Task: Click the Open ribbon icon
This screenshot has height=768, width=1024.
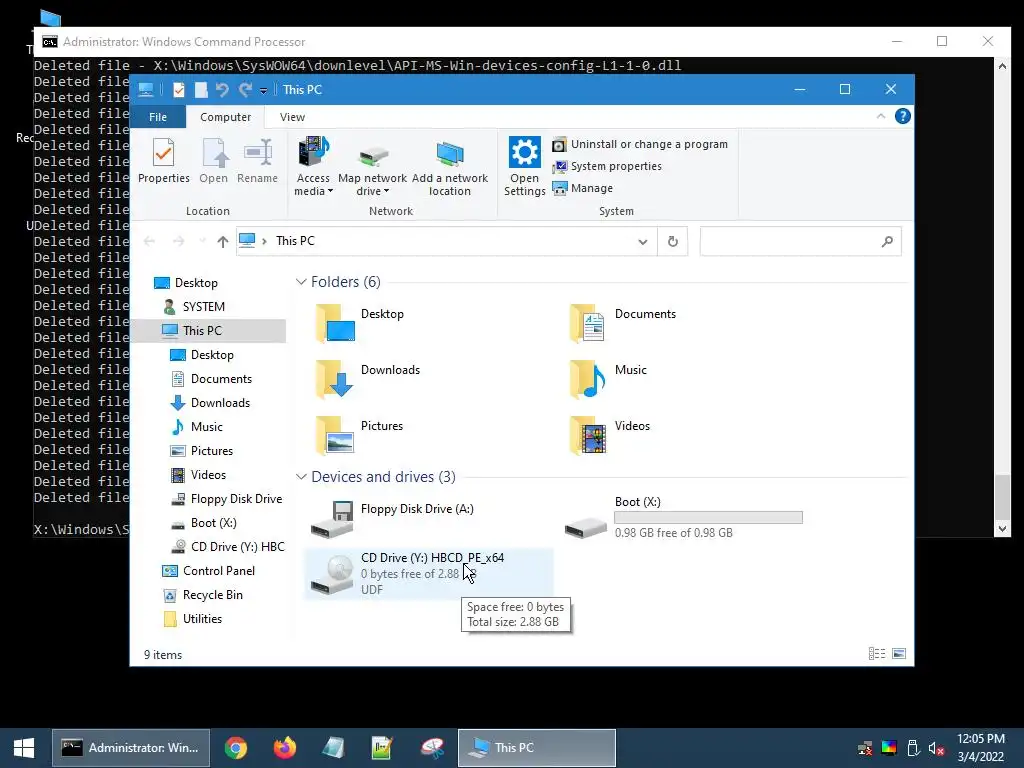Action: pyautogui.click(x=214, y=161)
